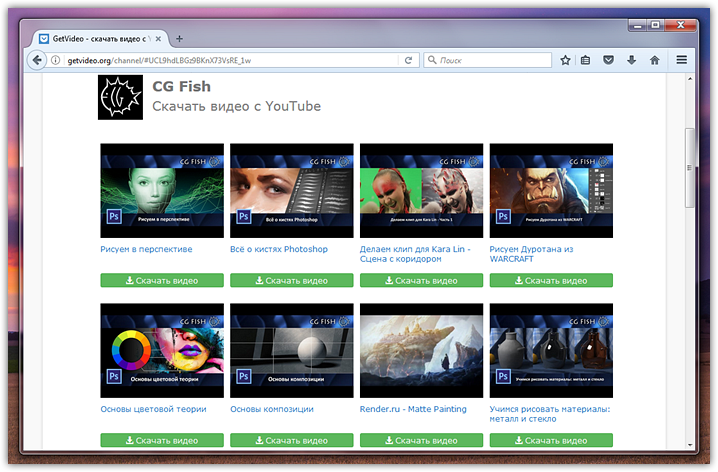Image resolution: width=718 pixels, height=472 pixels.
Task: Click the Pocket save icon
Action: 608,60
